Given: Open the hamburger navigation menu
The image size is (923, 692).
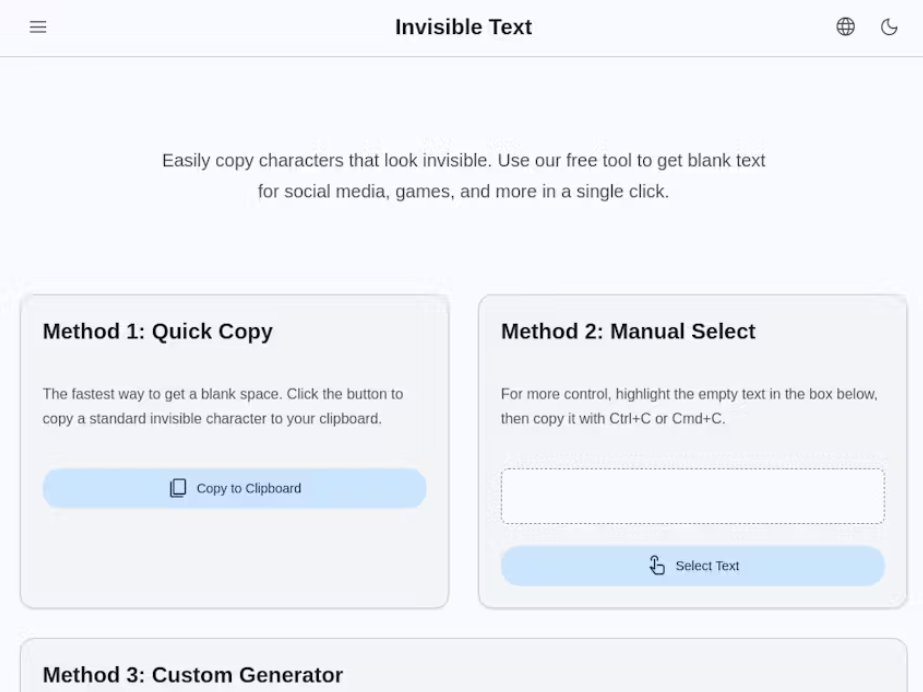Looking at the screenshot, I should pos(38,27).
